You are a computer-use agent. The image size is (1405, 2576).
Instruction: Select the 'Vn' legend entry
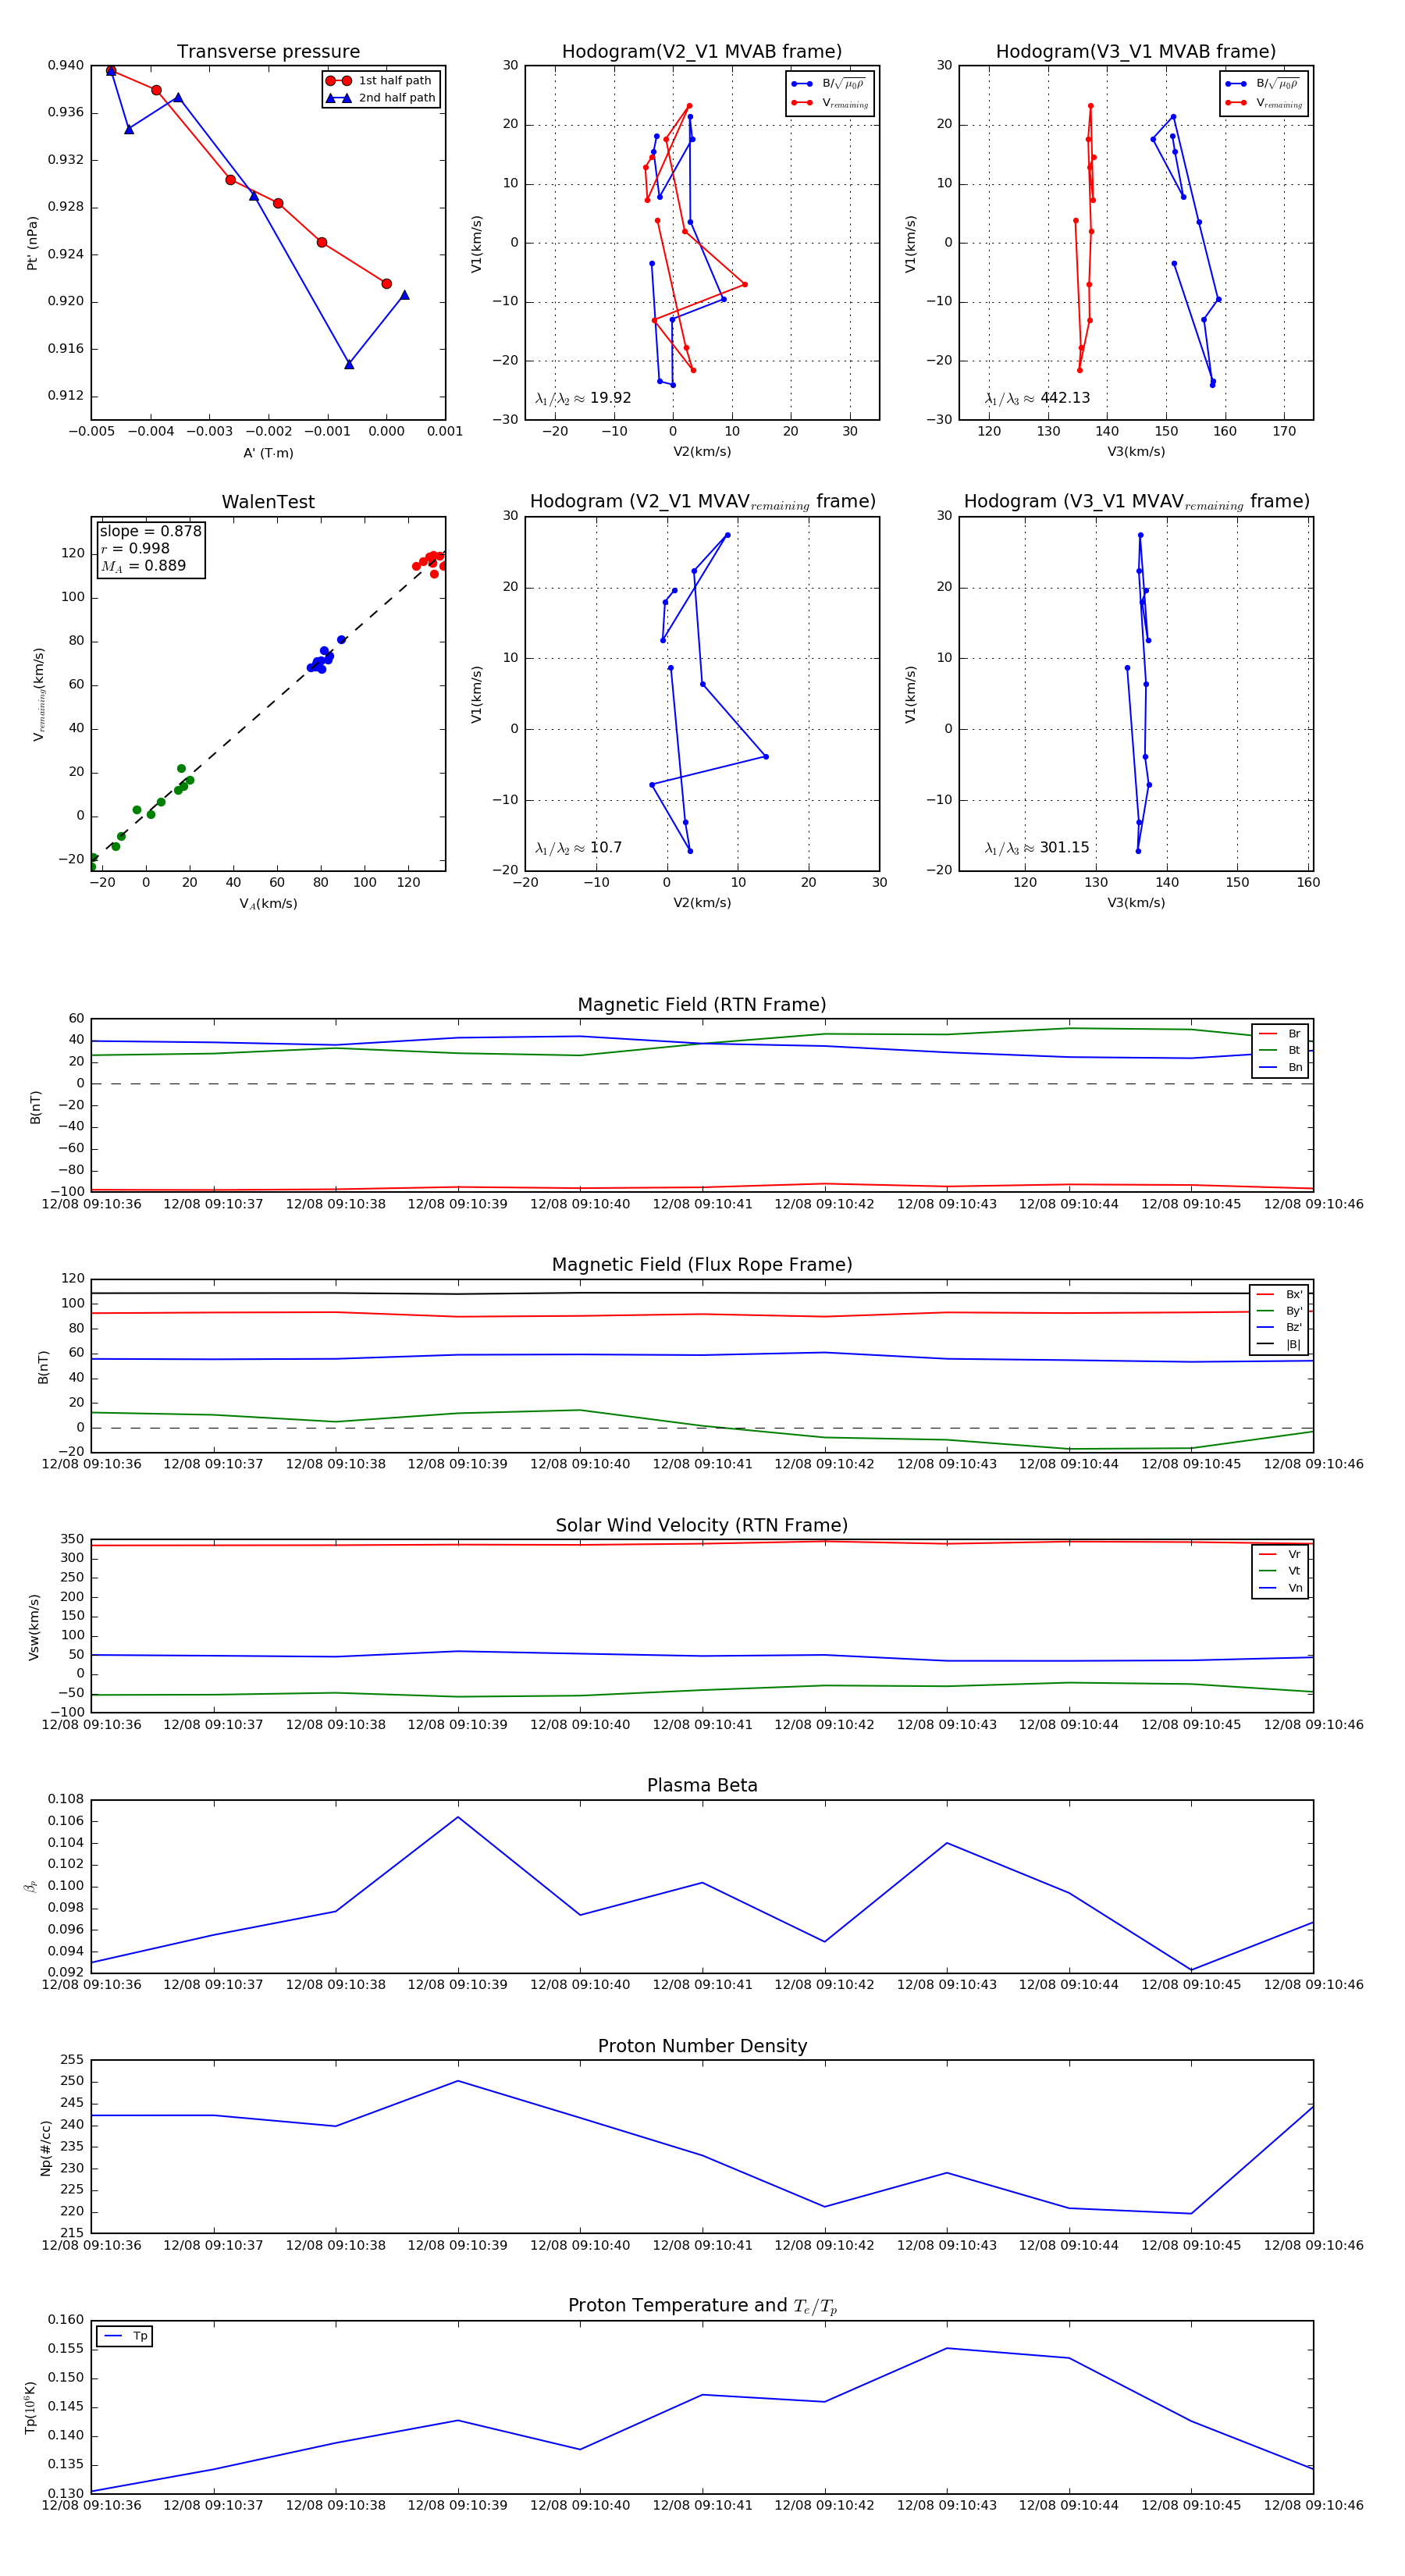tap(1280, 1588)
